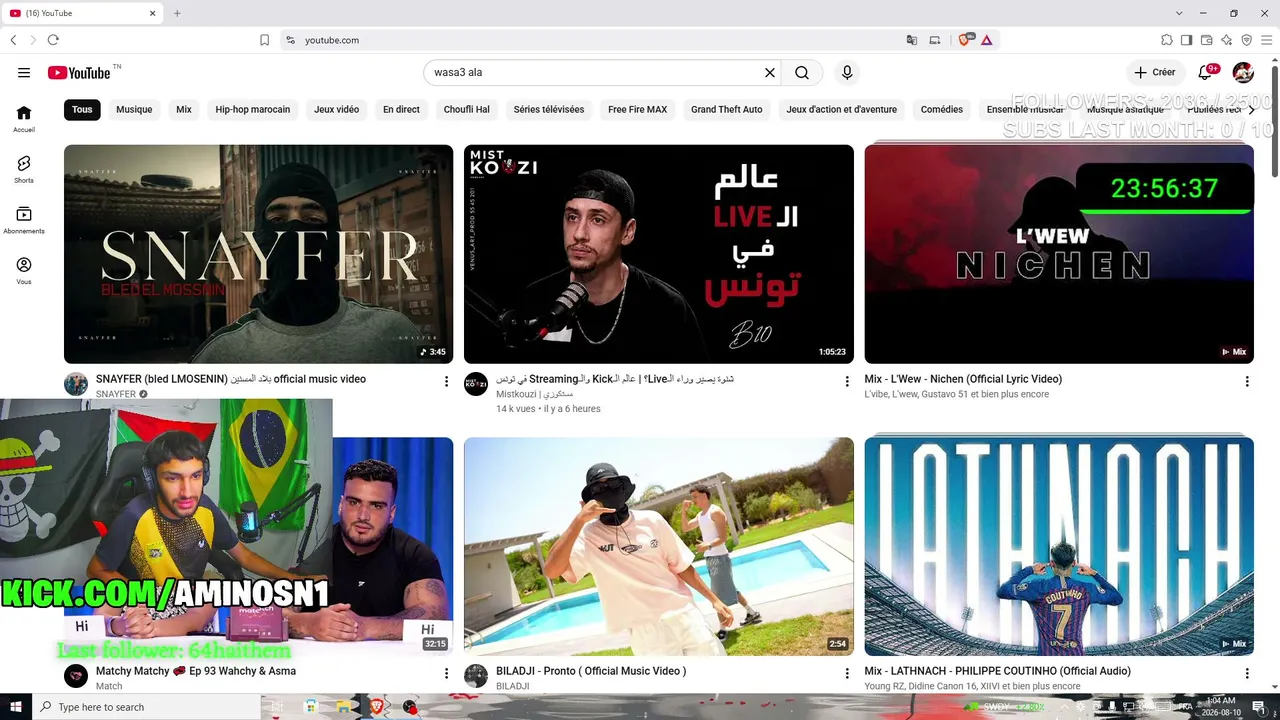The image size is (1280, 720).
Task: Select the Jeux vidéo chip
Action: (x=336, y=110)
